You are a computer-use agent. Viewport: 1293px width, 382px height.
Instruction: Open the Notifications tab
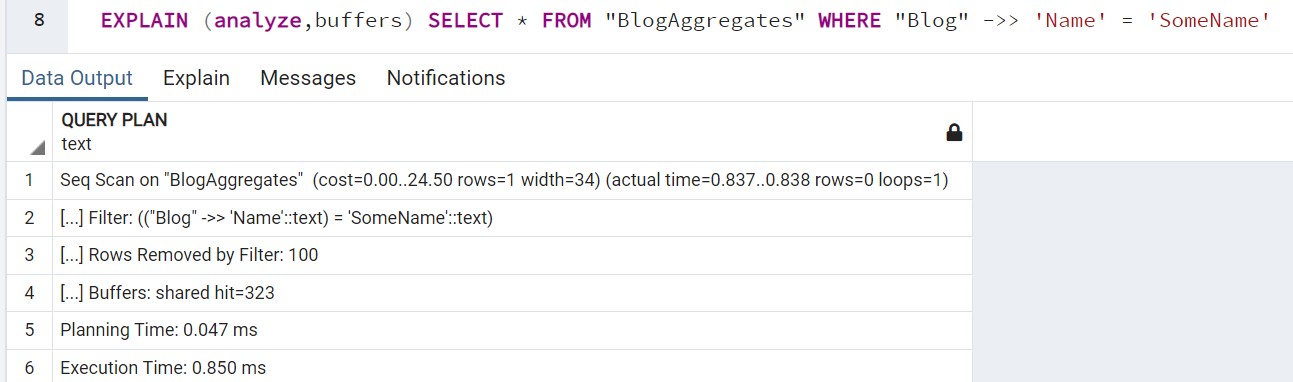point(446,78)
